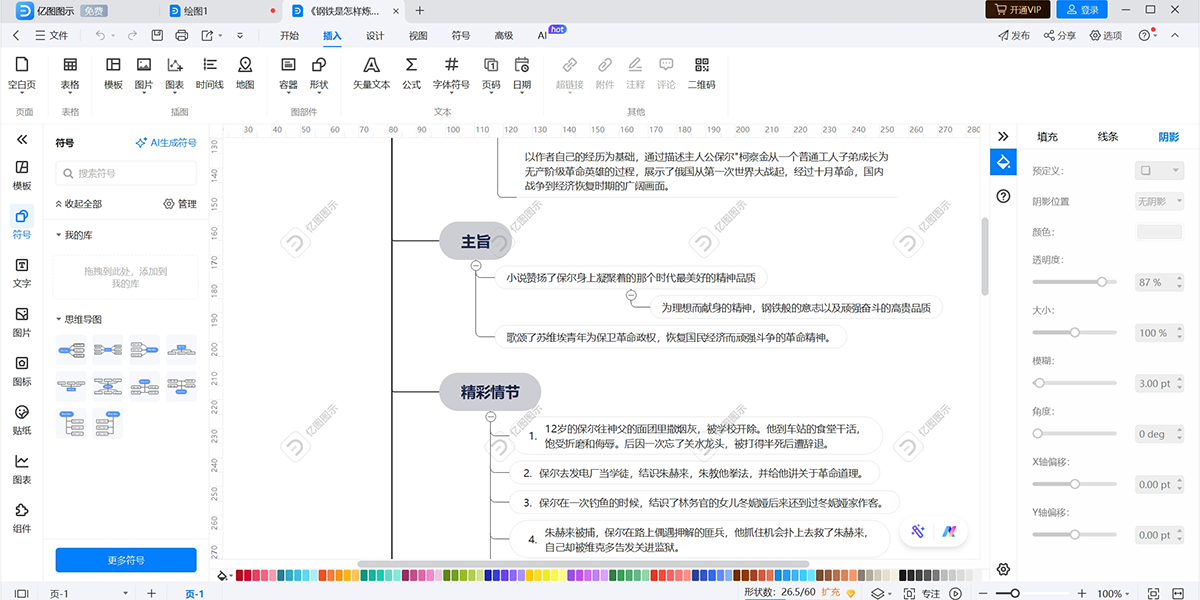
Task: Collapse the 思维导图 symbol library section
Action: [x=60, y=319]
